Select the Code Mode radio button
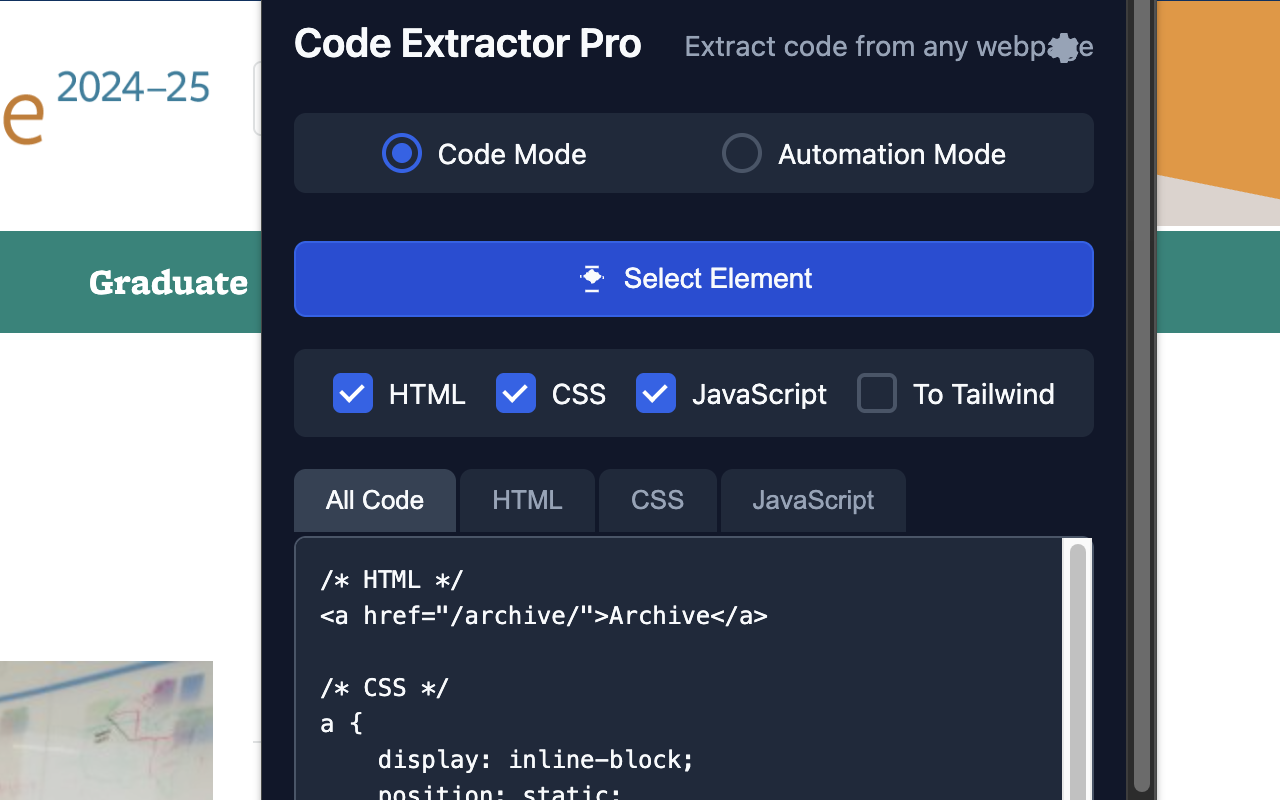This screenshot has height=800, width=1280. tap(401, 153)
